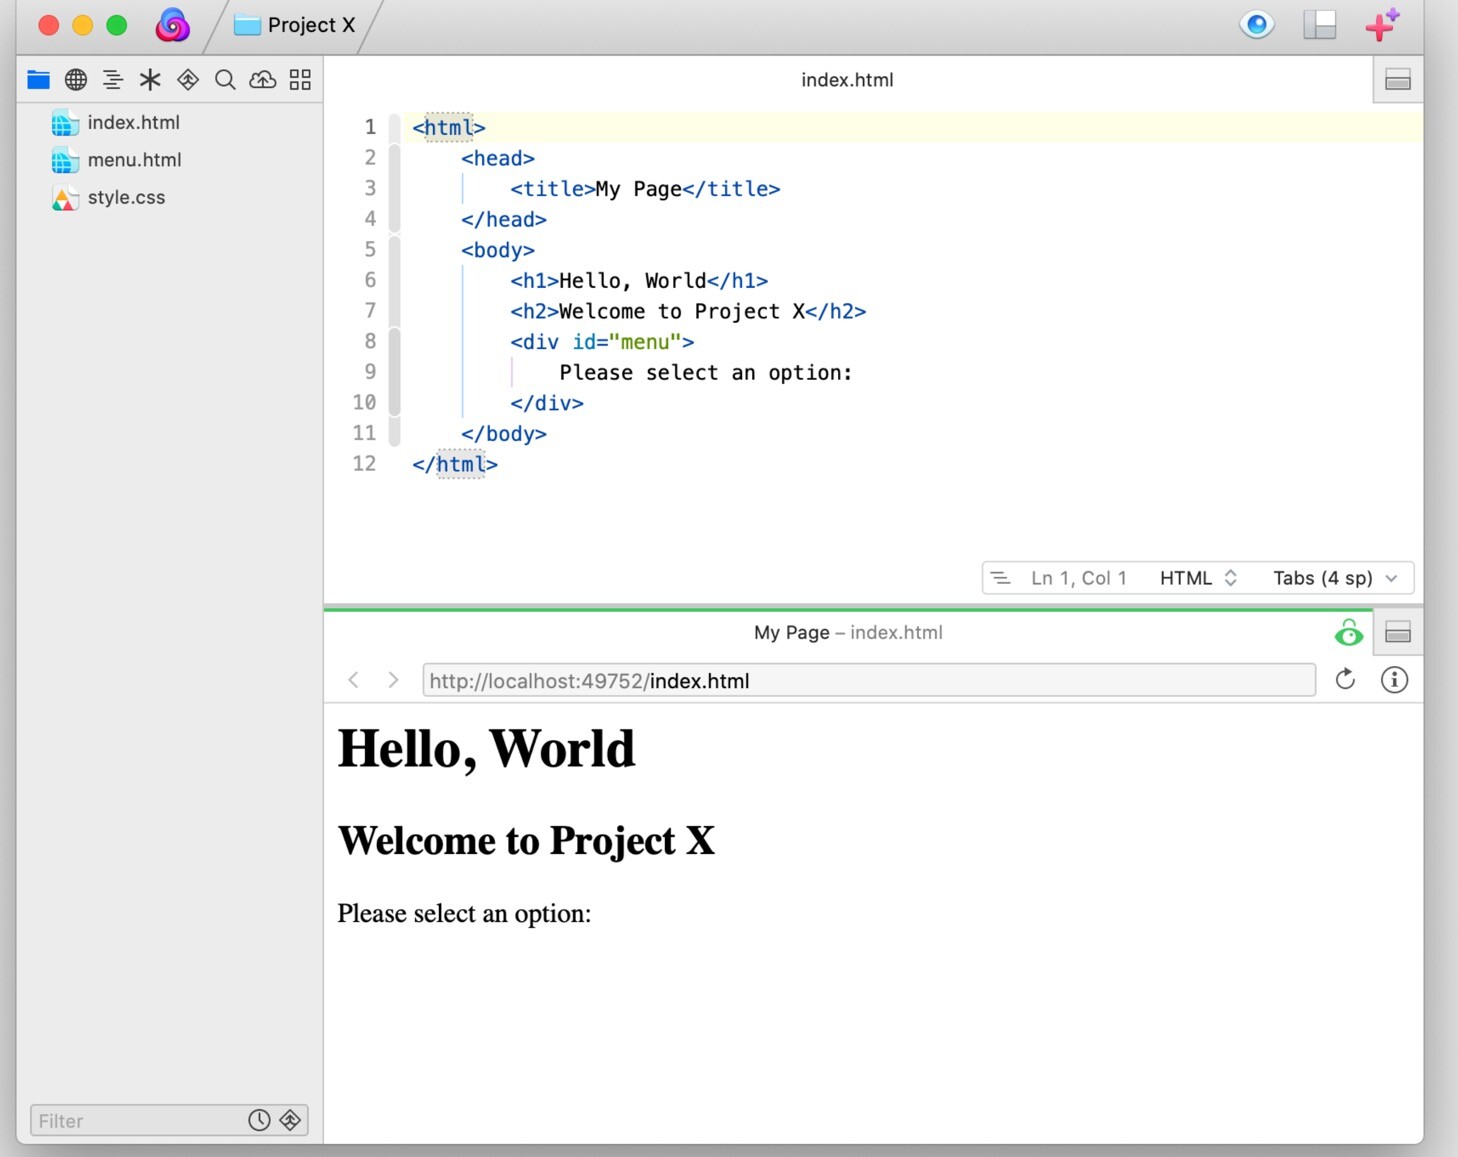Click the preview URL address field

(868, 681)
